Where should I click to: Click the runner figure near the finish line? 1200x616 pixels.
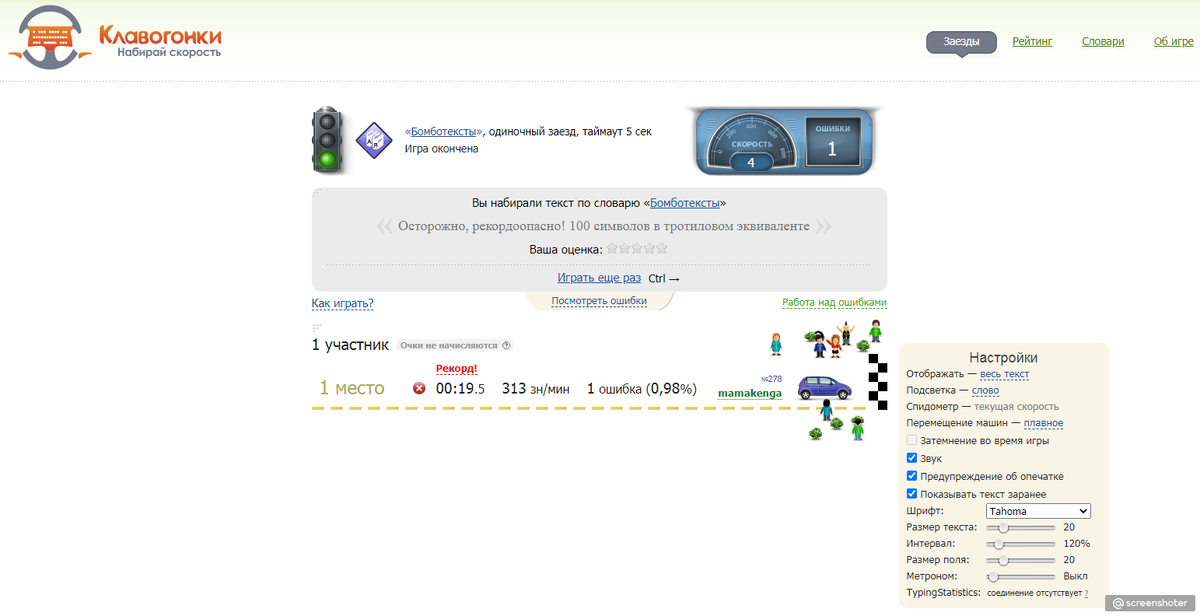pos(825,410)
